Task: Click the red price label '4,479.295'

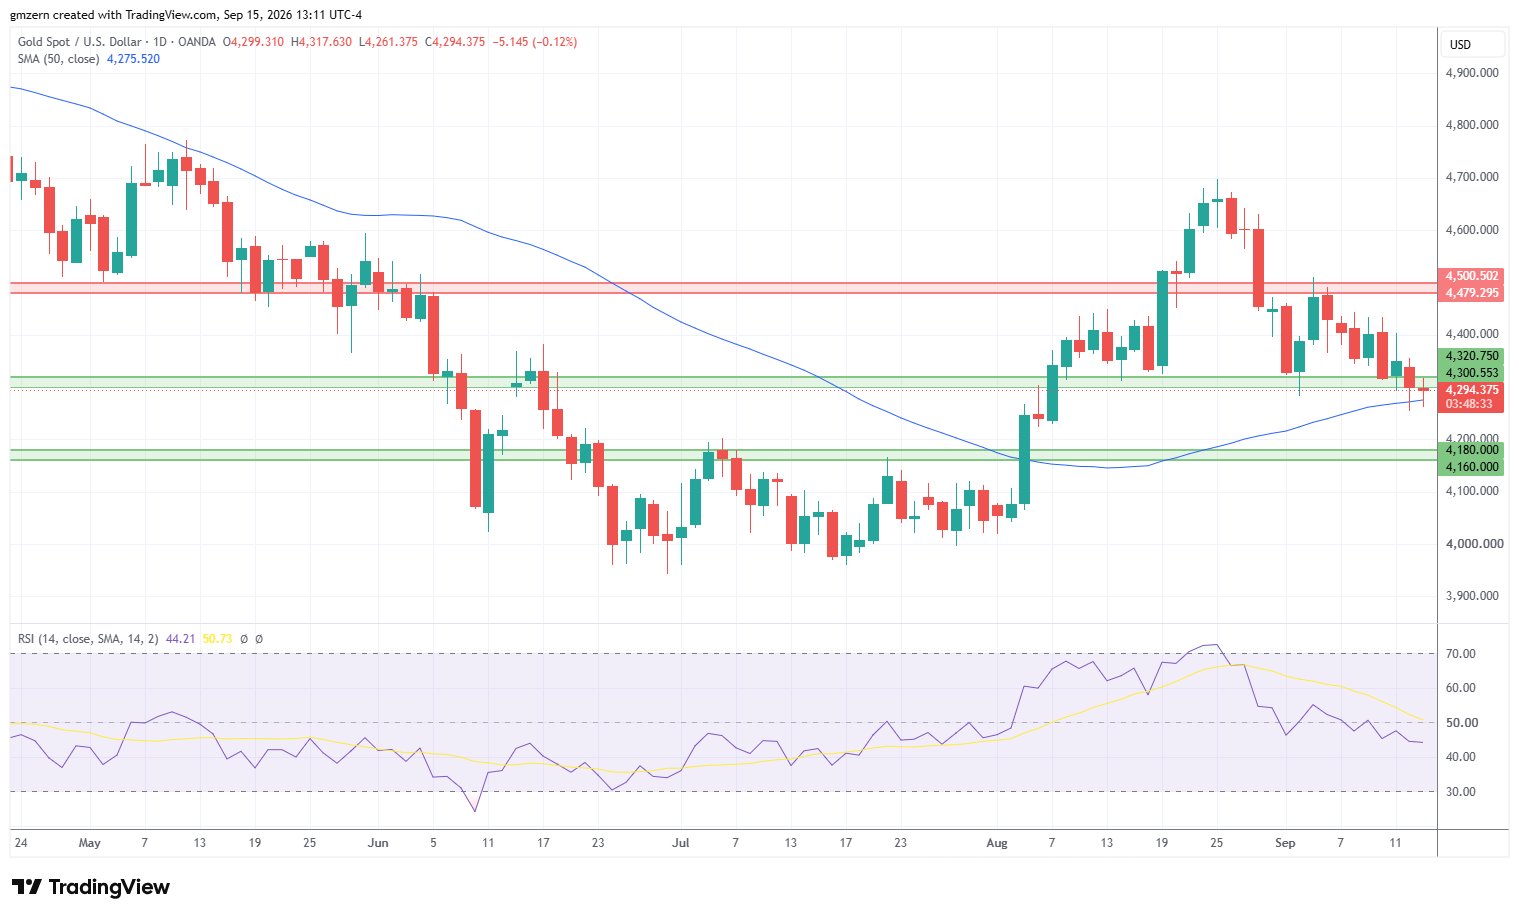Action: pyautogui.click(x=1472, y=293)
